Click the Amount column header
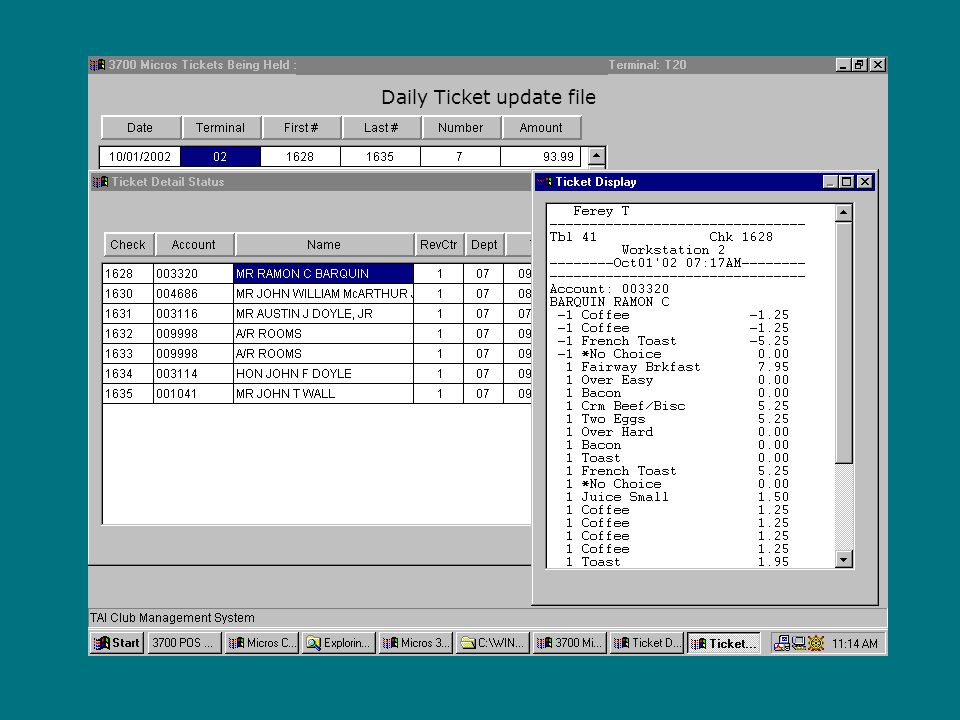Image resolution: width=960 pixels, height=720 pixels. click(541, 127)
